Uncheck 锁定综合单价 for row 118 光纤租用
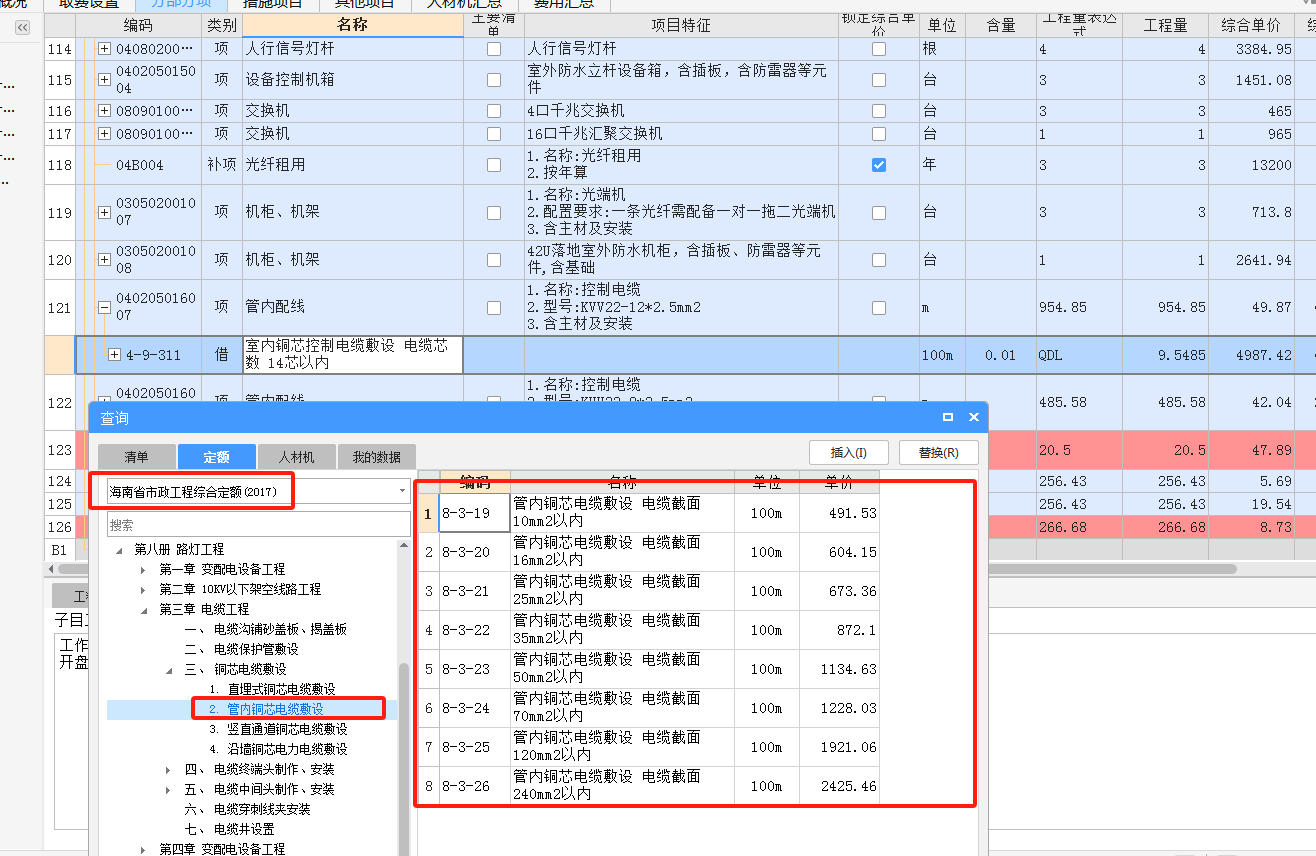The image size is (1316, 856). (x=879, y=165)
